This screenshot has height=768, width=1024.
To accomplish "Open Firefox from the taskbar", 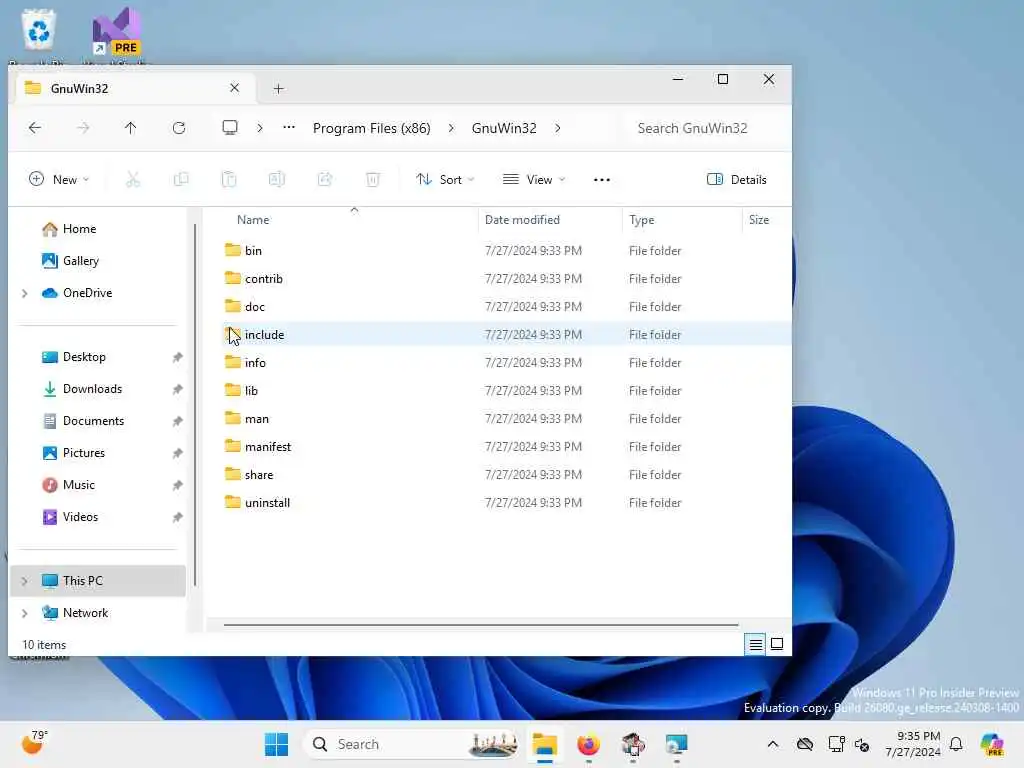I will [588, 744].
